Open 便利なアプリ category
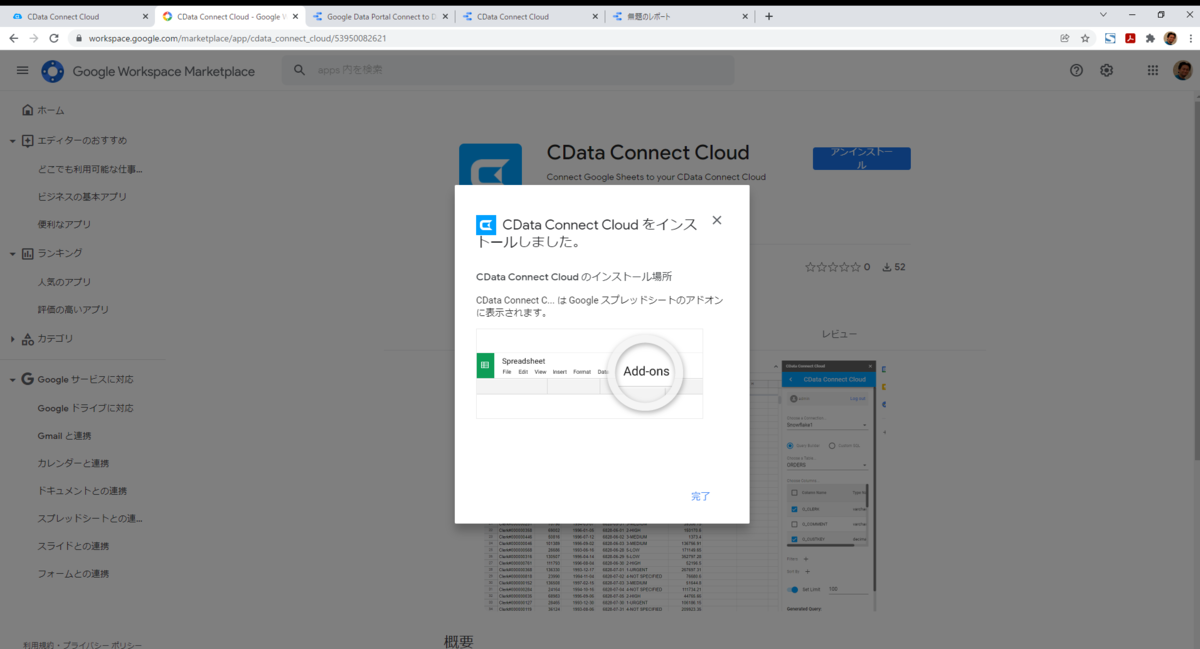The height and width of the screenshot is (649, 1200). point(64,225)
